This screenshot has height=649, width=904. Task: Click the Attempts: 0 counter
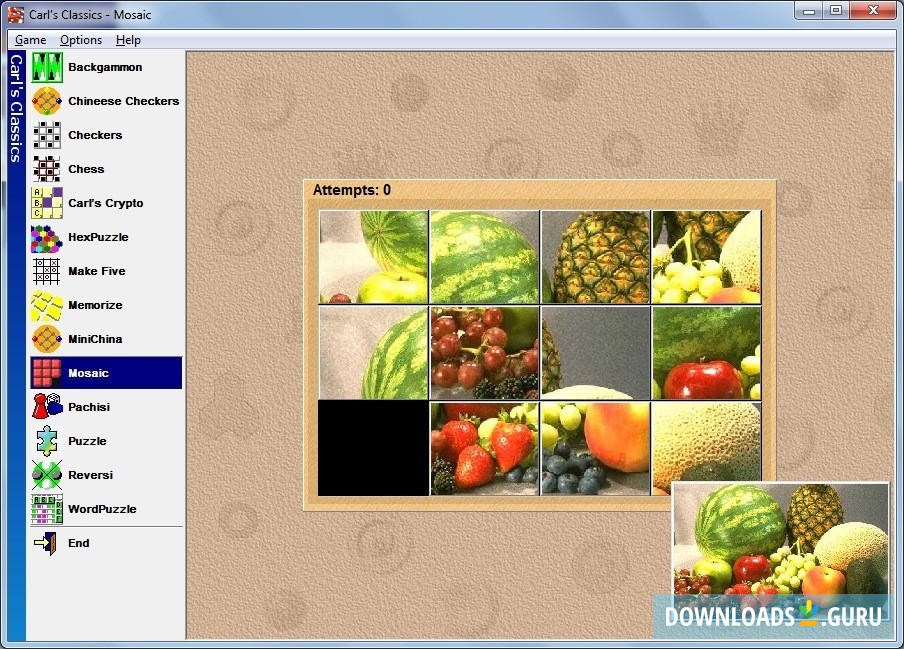352,190
